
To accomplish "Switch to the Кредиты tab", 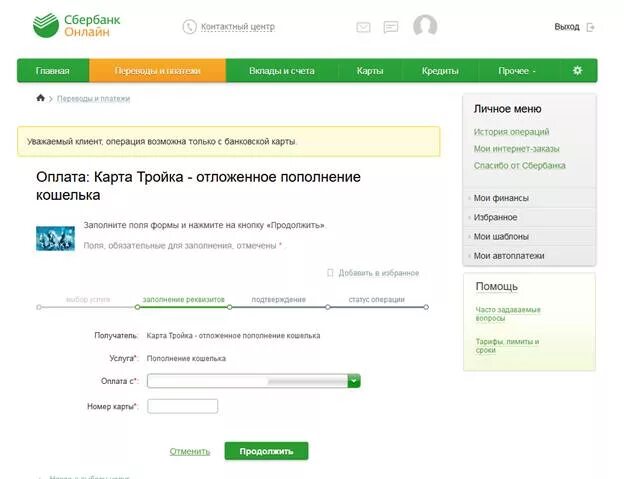I will point(440,70).
